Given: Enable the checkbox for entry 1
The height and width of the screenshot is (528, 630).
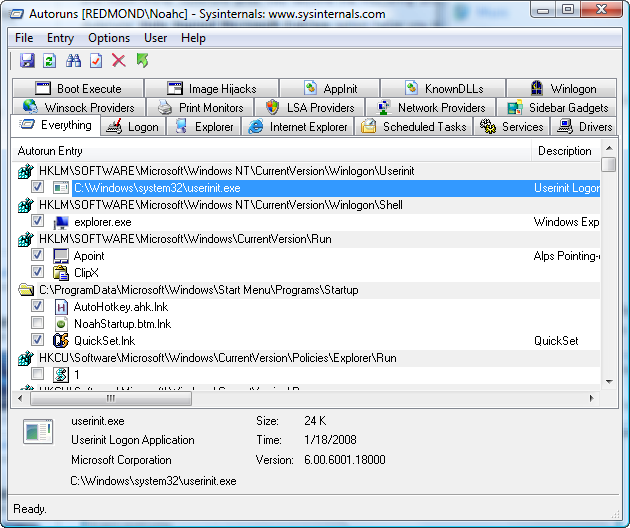Looking at the screenshot, I should [37, 374].
